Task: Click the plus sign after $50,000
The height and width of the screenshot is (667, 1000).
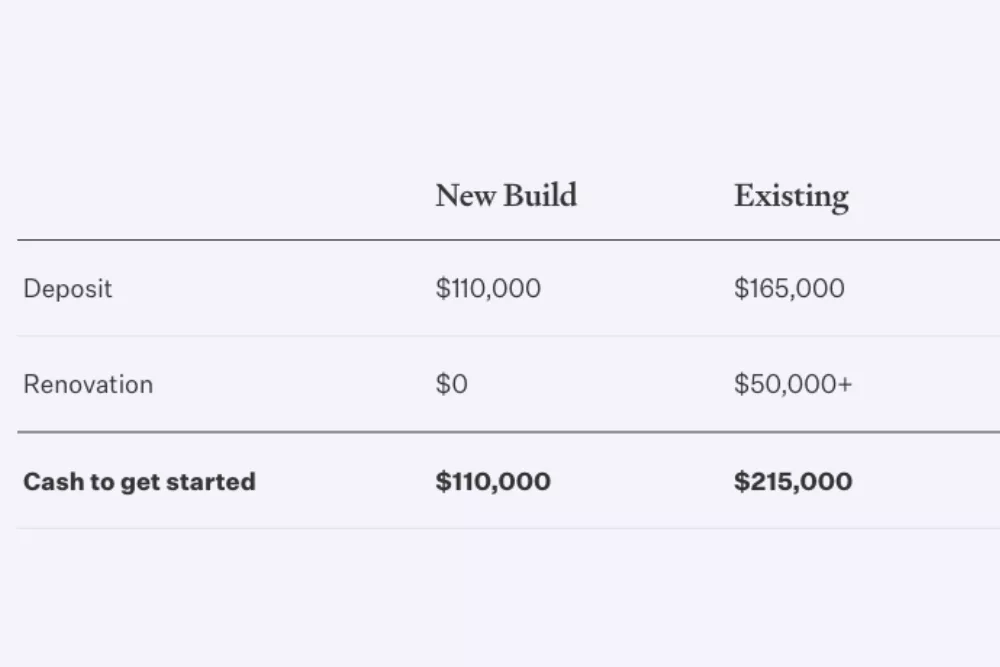Action: [x=845, y=385]
